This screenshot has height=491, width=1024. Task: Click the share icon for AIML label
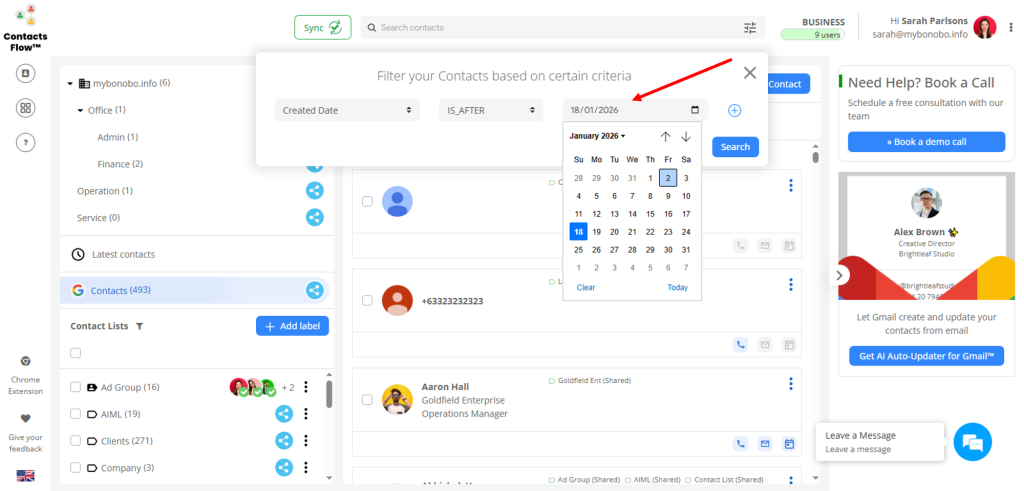[284, 414]
